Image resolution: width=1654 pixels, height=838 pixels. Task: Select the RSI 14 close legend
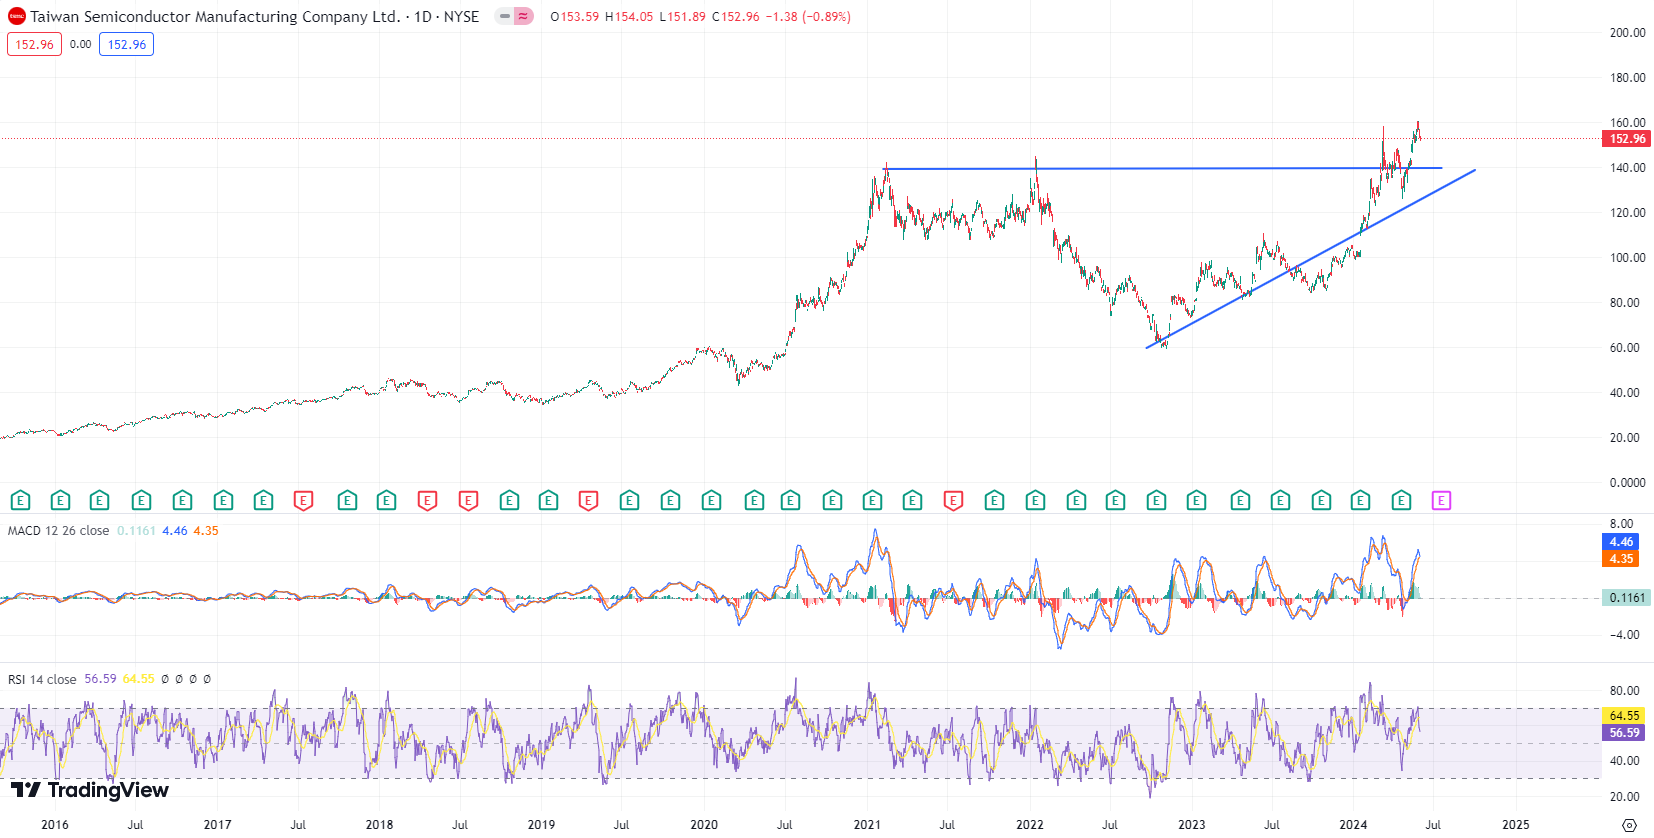[42, 679]
